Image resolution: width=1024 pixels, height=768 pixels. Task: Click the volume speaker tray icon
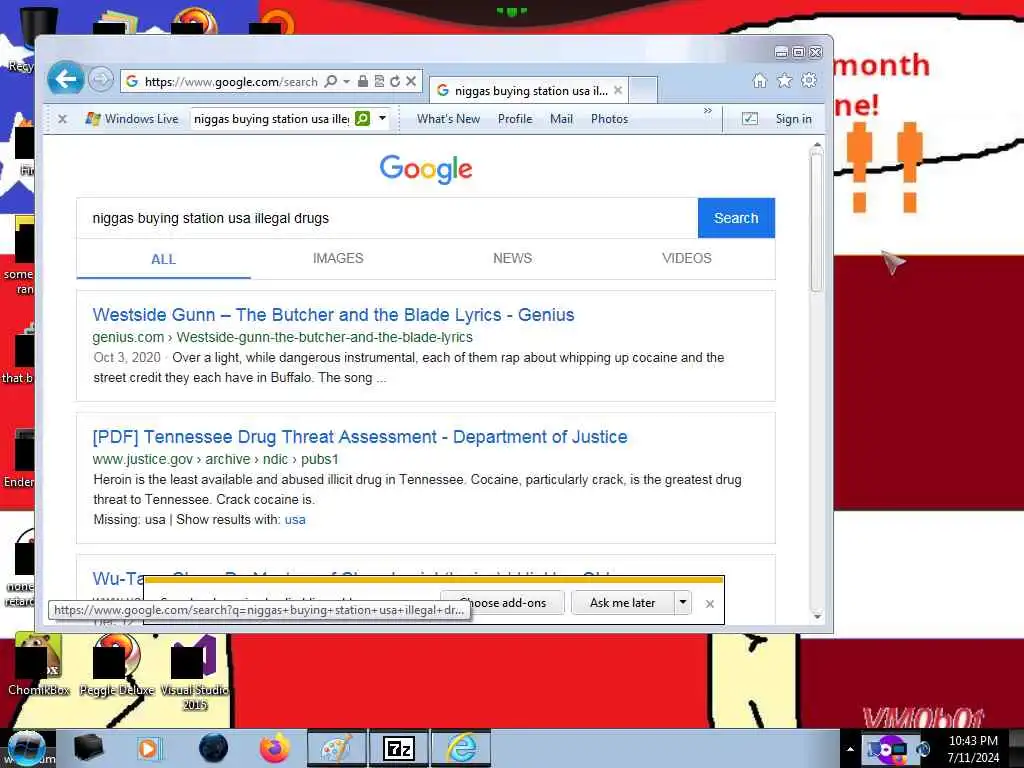pos(923,749)
